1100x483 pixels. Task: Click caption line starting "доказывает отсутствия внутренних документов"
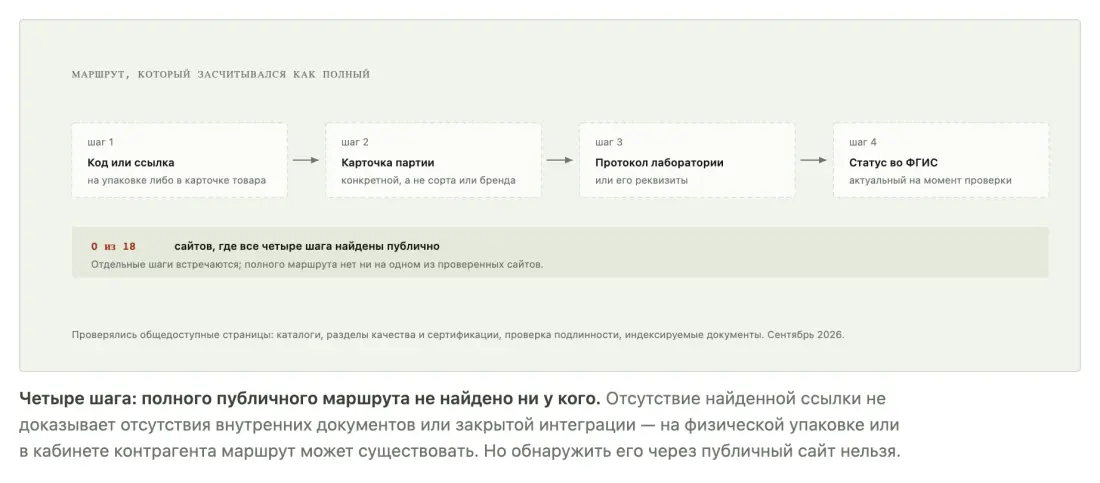tap(459, 425)
